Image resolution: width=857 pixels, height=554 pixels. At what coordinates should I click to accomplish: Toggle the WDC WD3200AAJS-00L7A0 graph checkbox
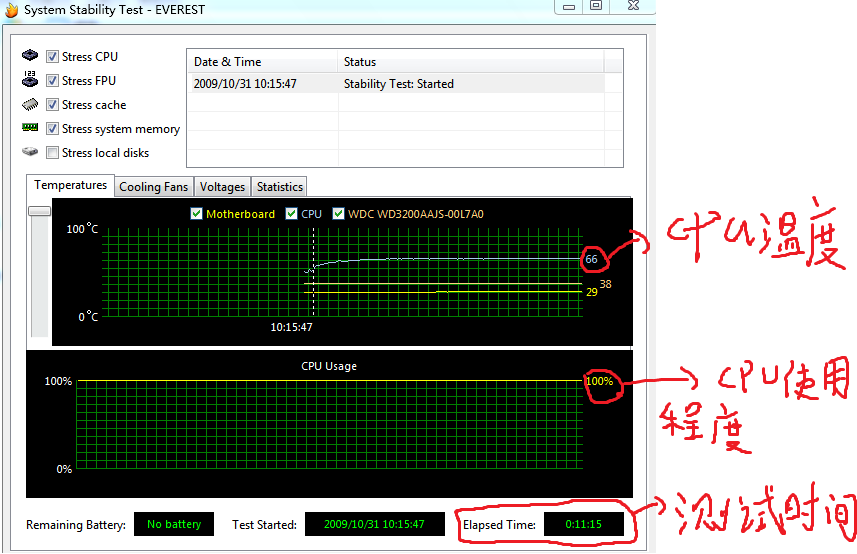[339, 214]
